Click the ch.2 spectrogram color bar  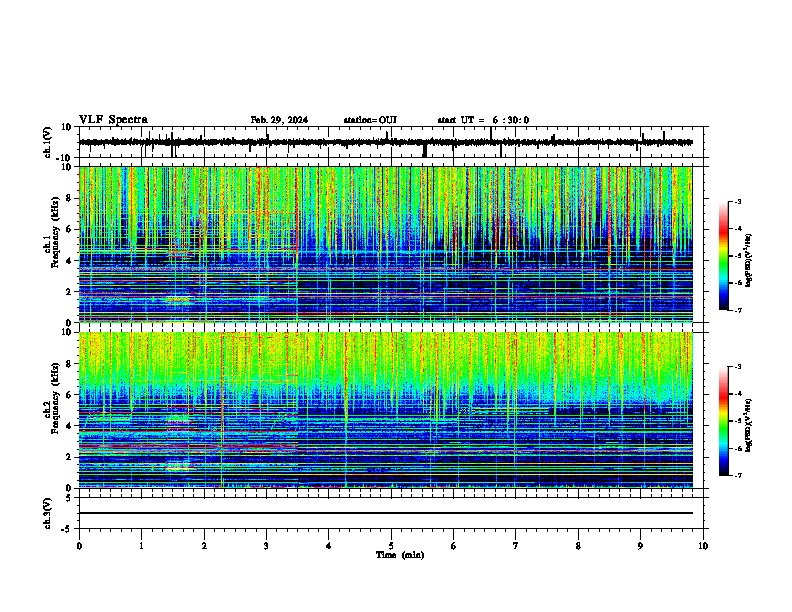point(724,421)
